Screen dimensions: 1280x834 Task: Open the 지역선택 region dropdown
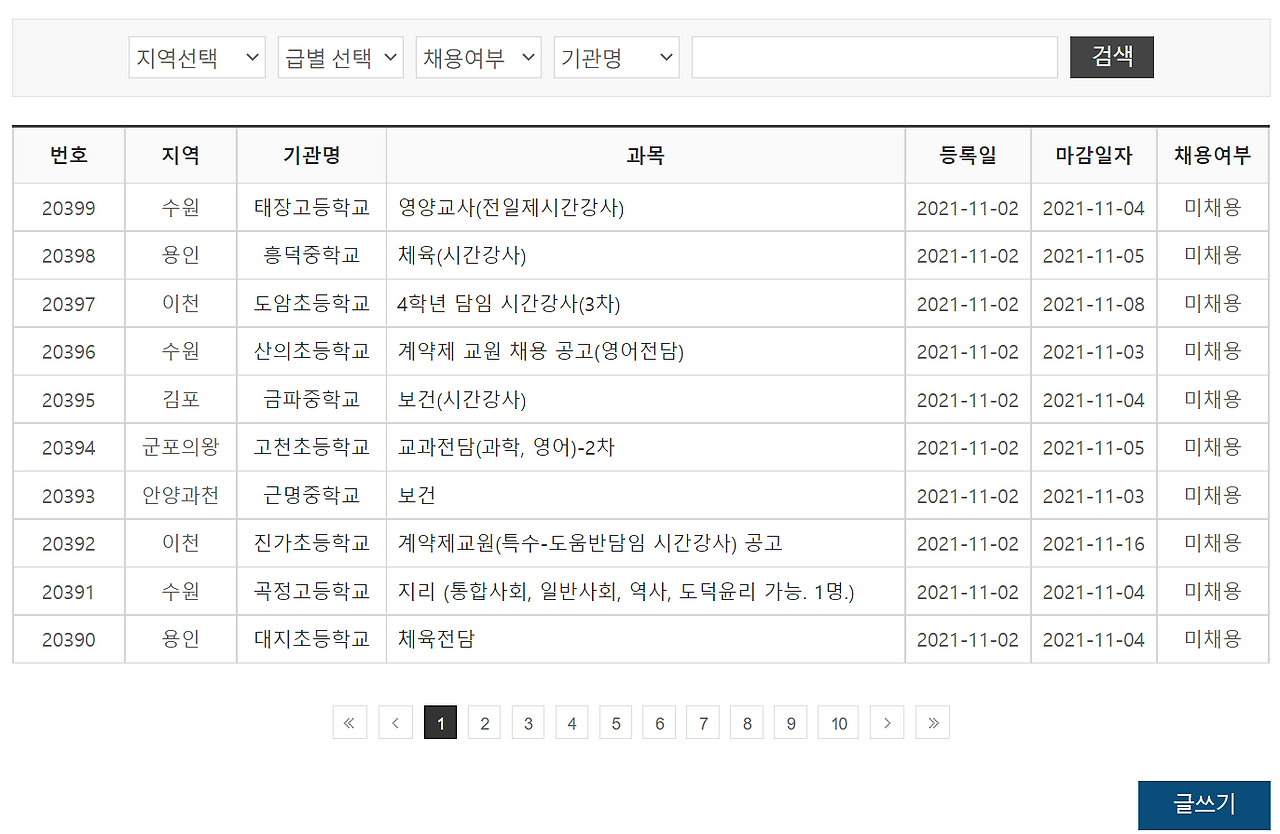197,57
